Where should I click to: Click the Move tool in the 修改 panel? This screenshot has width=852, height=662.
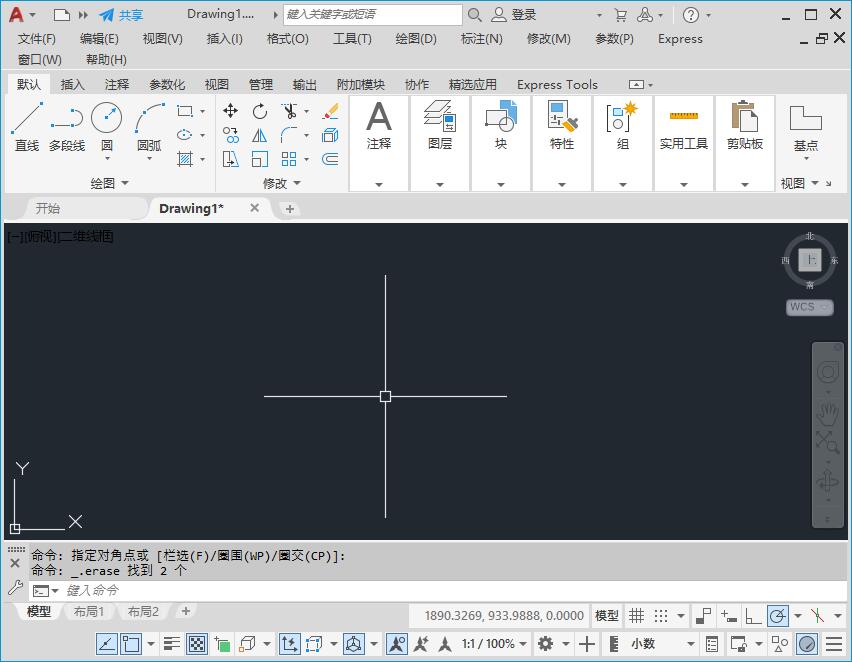(x=231, y=110)
